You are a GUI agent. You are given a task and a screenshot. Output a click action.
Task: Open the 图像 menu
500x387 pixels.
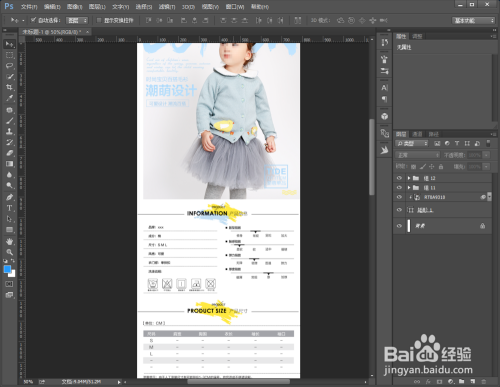(74, 7)
